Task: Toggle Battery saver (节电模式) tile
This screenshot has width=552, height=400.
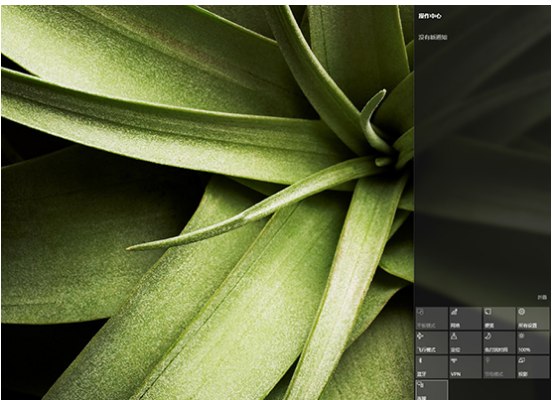Action: [x=499, y=367]
